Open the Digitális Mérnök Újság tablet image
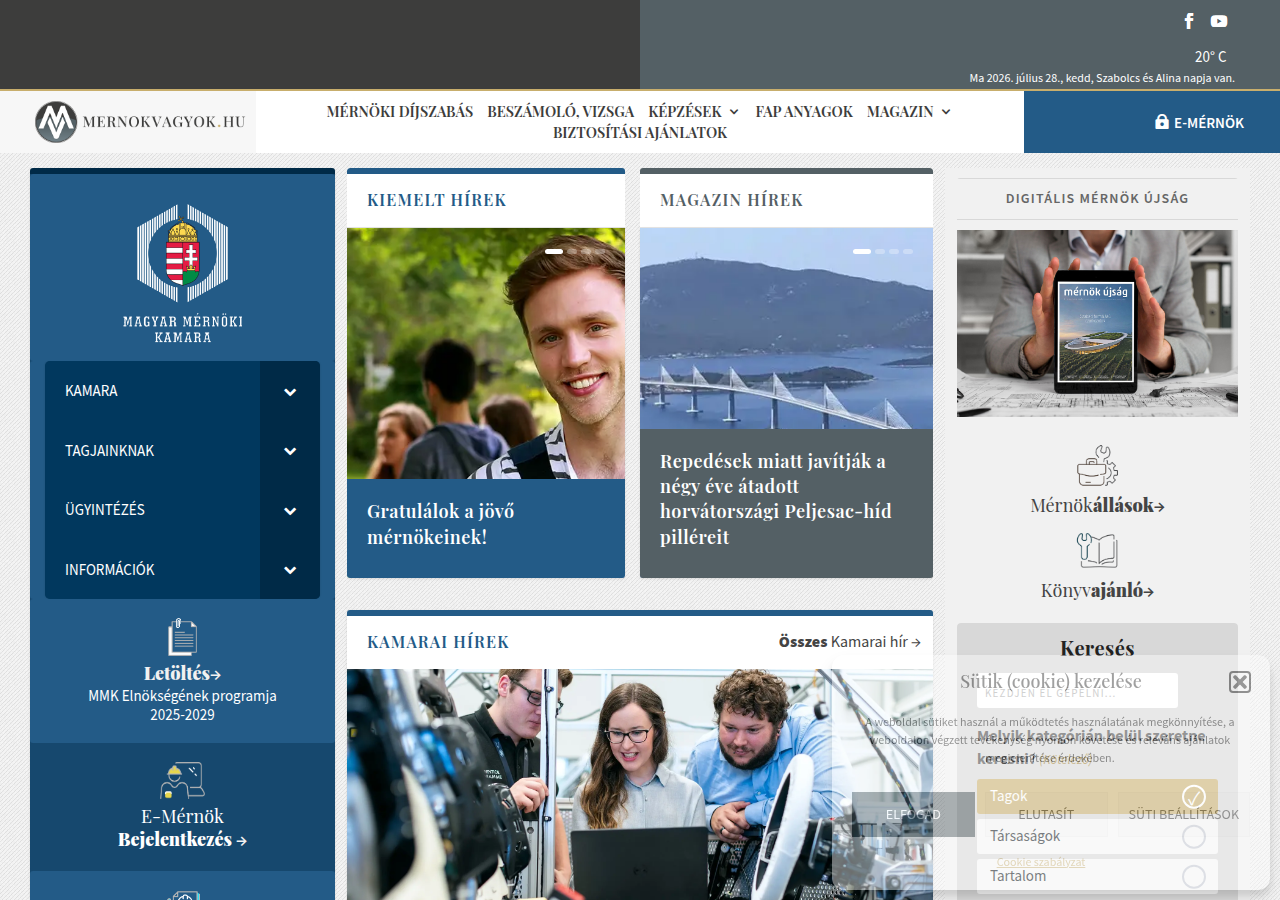This screenshot has height=900, width=1280. click(x=1097, y=323)
